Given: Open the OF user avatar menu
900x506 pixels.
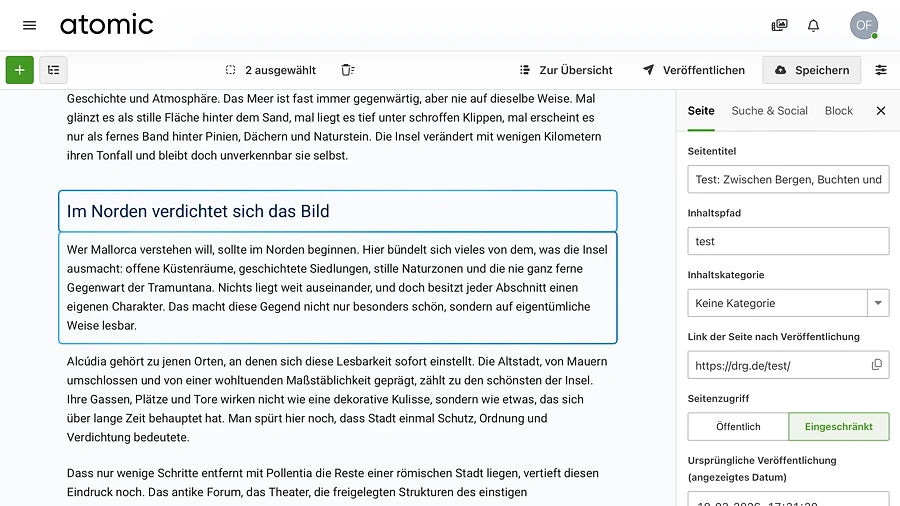Looking at the screenshot, I should pos(863,25).
